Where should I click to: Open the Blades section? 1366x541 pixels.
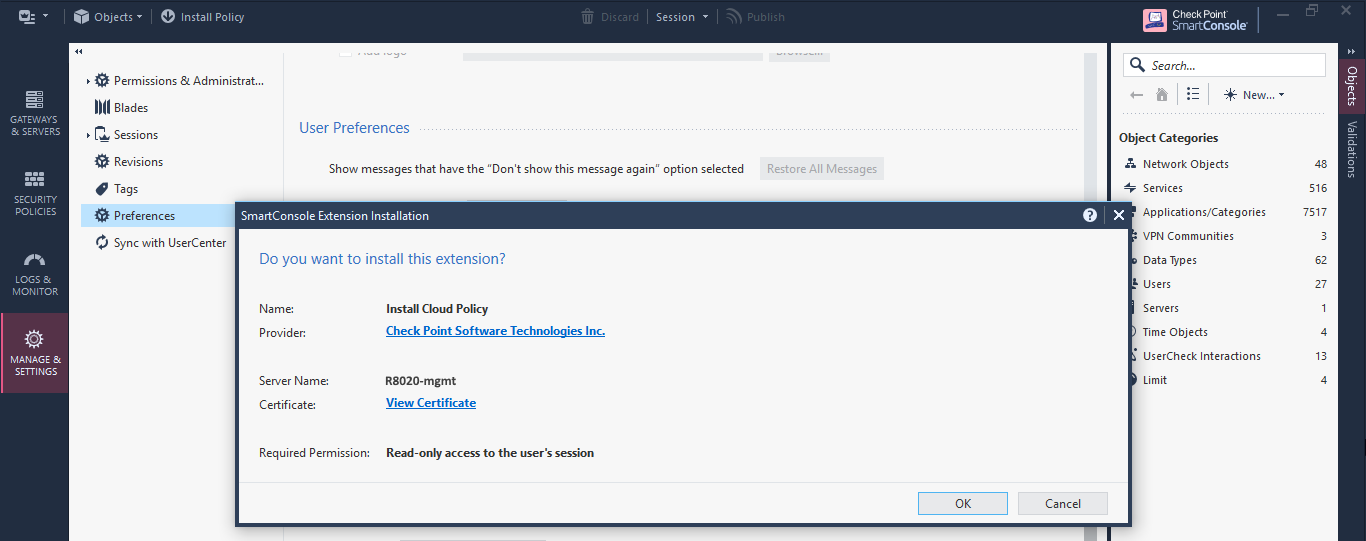(x=121, y=108)
